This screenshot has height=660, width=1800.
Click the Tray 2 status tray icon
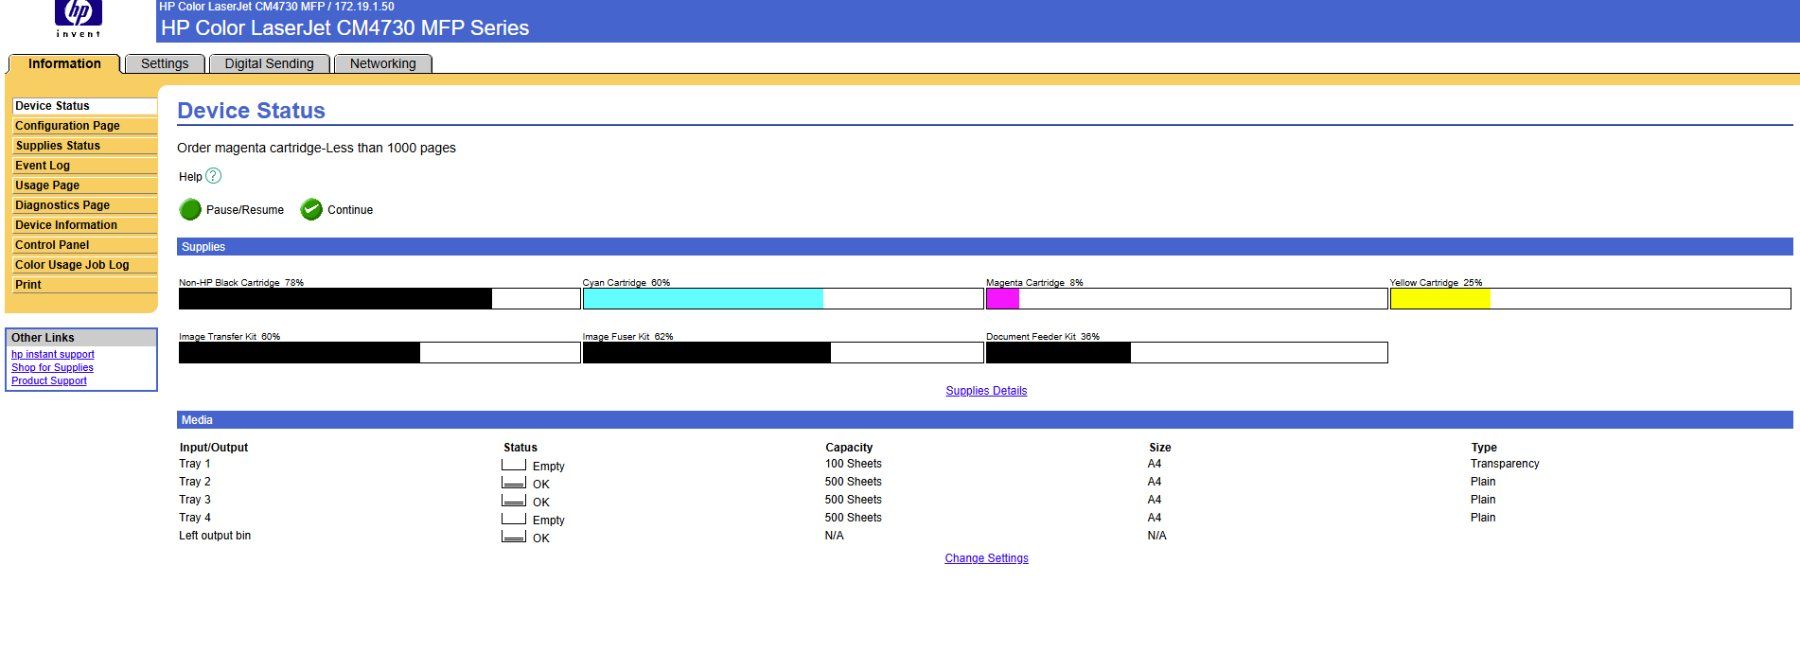[514, 483]
